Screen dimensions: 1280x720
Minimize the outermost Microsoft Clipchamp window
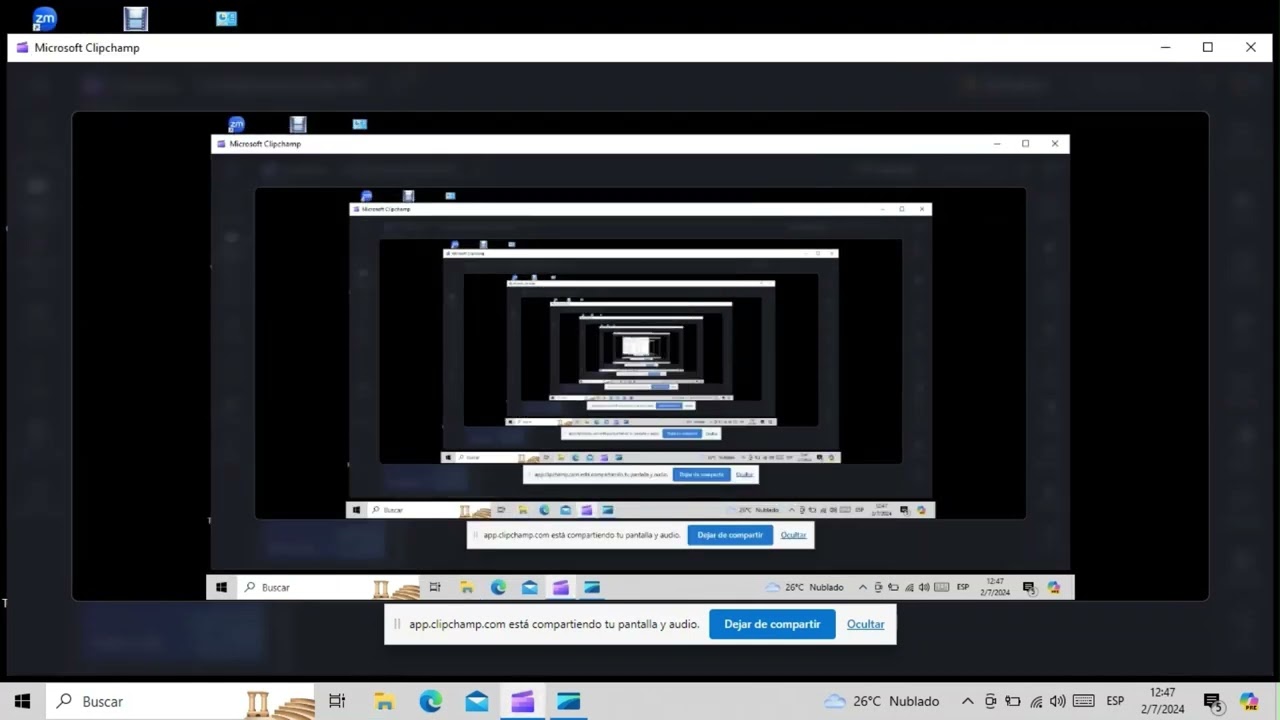[1165, 47]
